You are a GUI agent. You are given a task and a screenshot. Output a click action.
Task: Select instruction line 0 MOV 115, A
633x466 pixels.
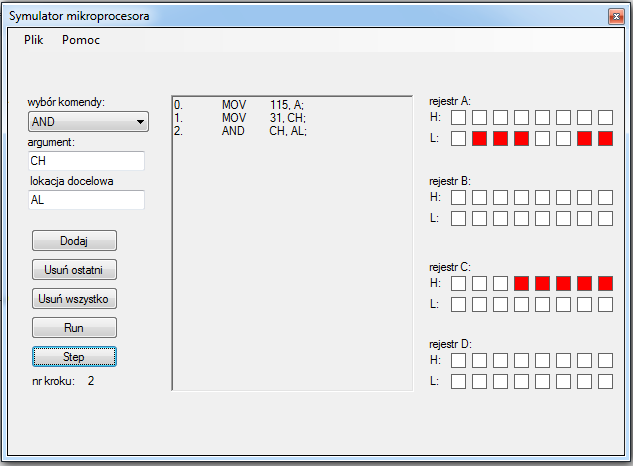(x=240, y=104)
